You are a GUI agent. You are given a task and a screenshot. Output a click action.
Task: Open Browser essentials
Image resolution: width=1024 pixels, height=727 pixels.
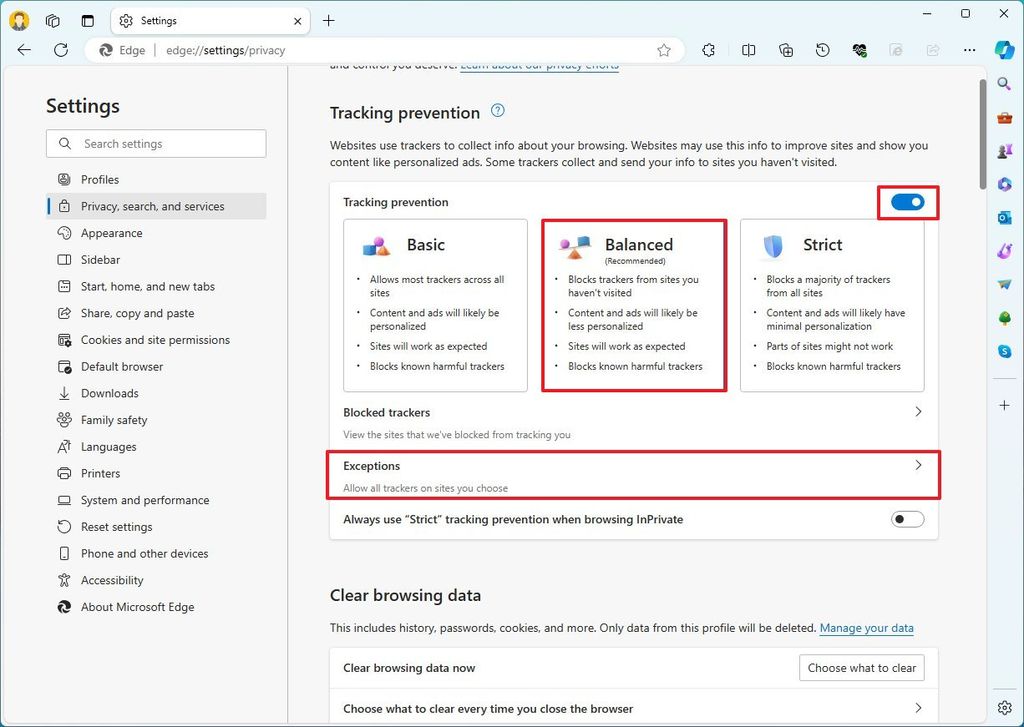859,50
